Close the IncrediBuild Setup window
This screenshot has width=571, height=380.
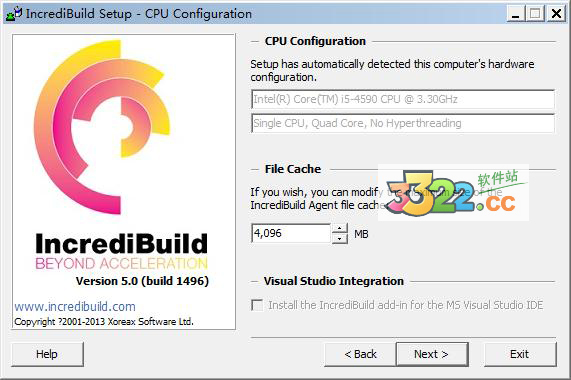point(556,14)
